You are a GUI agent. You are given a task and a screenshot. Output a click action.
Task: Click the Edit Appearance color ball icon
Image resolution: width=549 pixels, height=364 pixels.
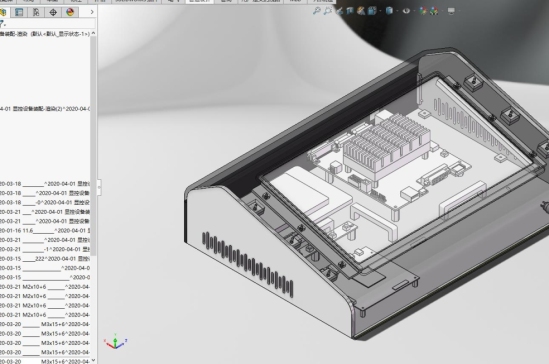(x=423, y=11)
